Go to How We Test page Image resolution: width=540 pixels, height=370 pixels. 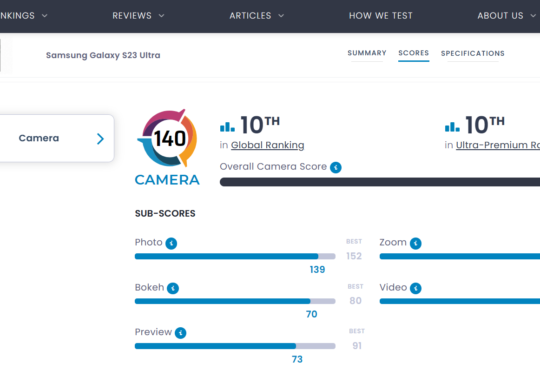pyautogui.click(x=381, y=16)
